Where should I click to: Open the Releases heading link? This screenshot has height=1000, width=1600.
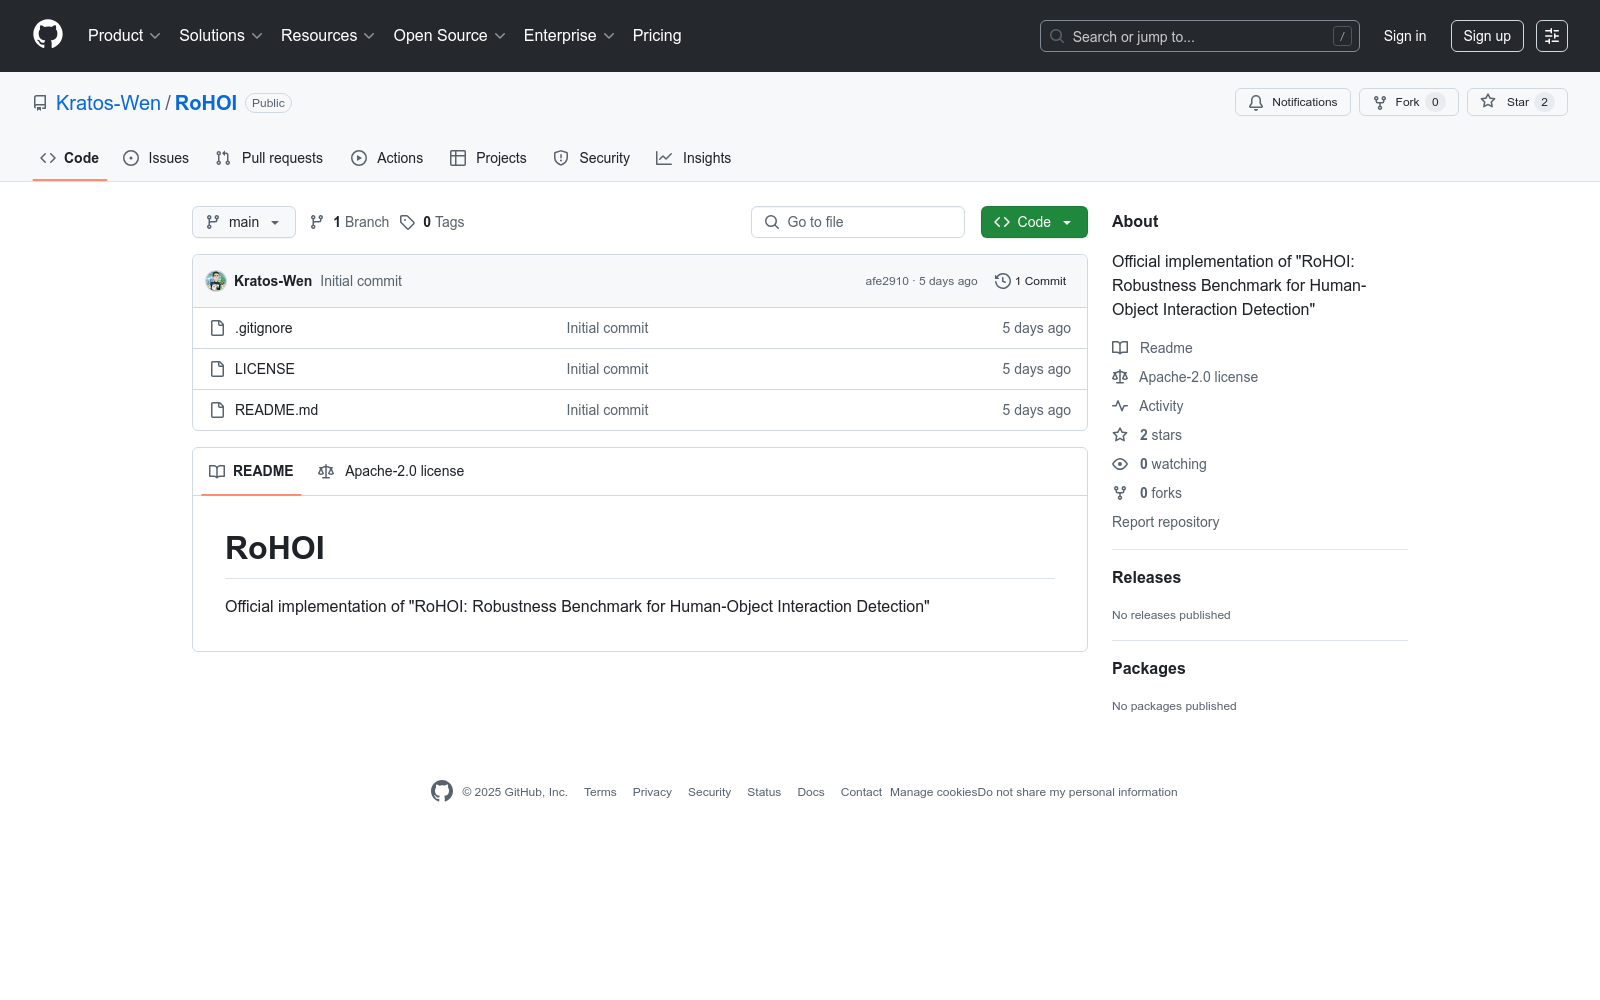click(1146, 578)
